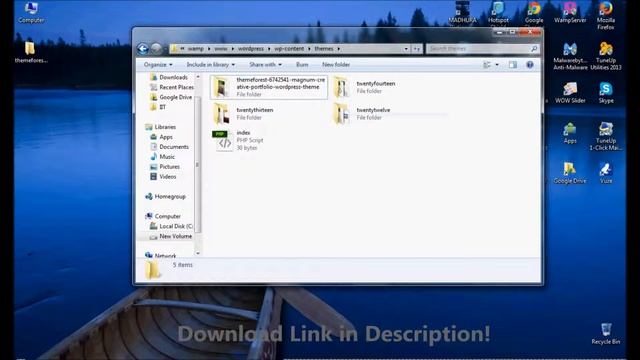
Task: Open BT in the navigation pane
Action: [x=158, y=107]
